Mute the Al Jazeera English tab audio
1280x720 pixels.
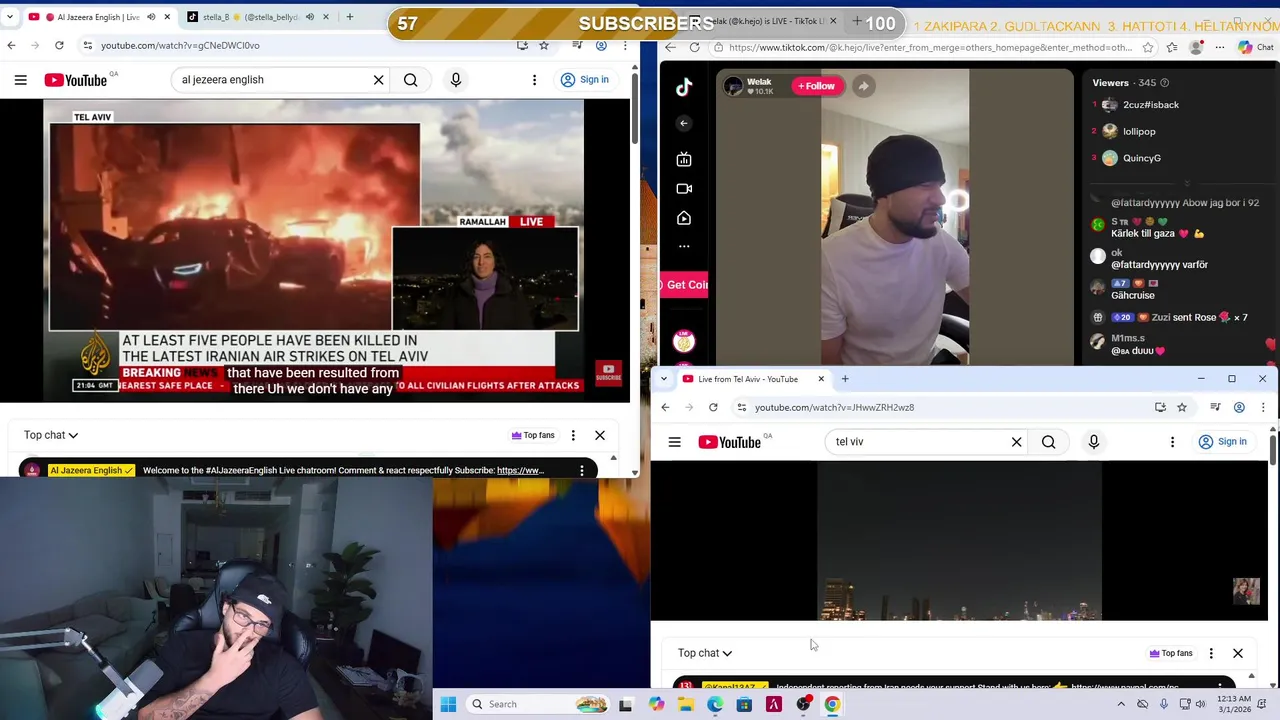pos(152,17)
